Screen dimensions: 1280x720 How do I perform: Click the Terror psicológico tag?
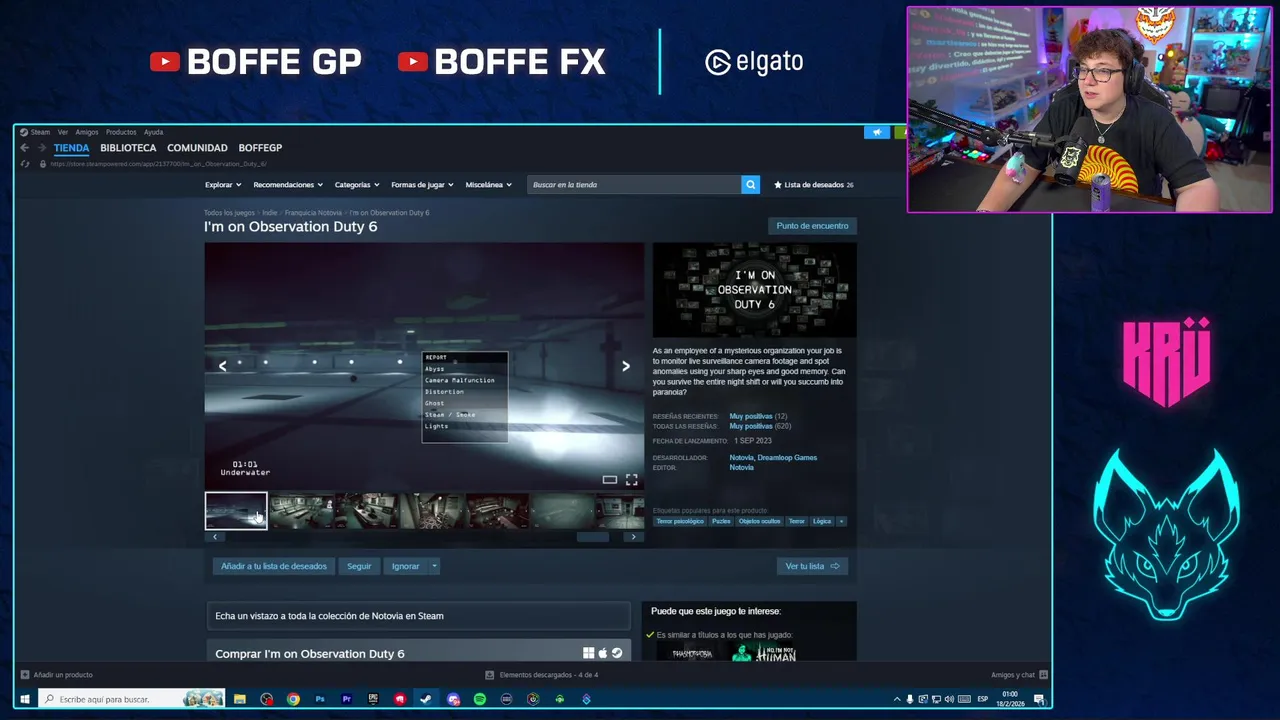pyautogui.click(x=680, y=521)
